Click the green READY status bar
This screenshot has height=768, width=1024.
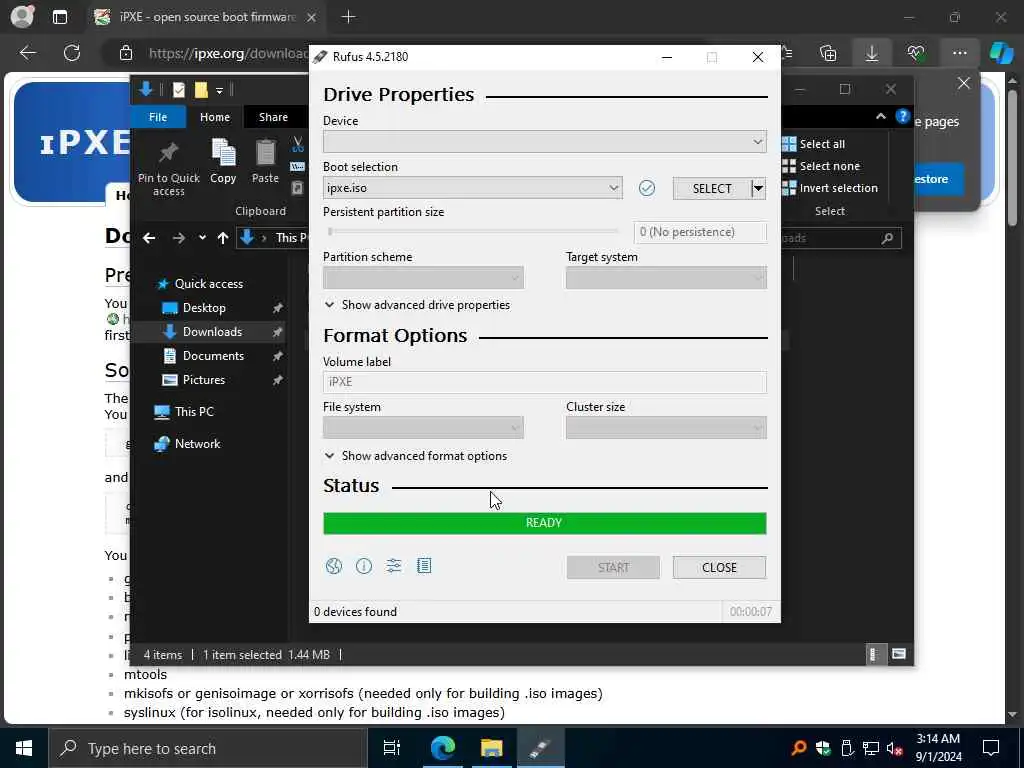[x=545, y=523]
